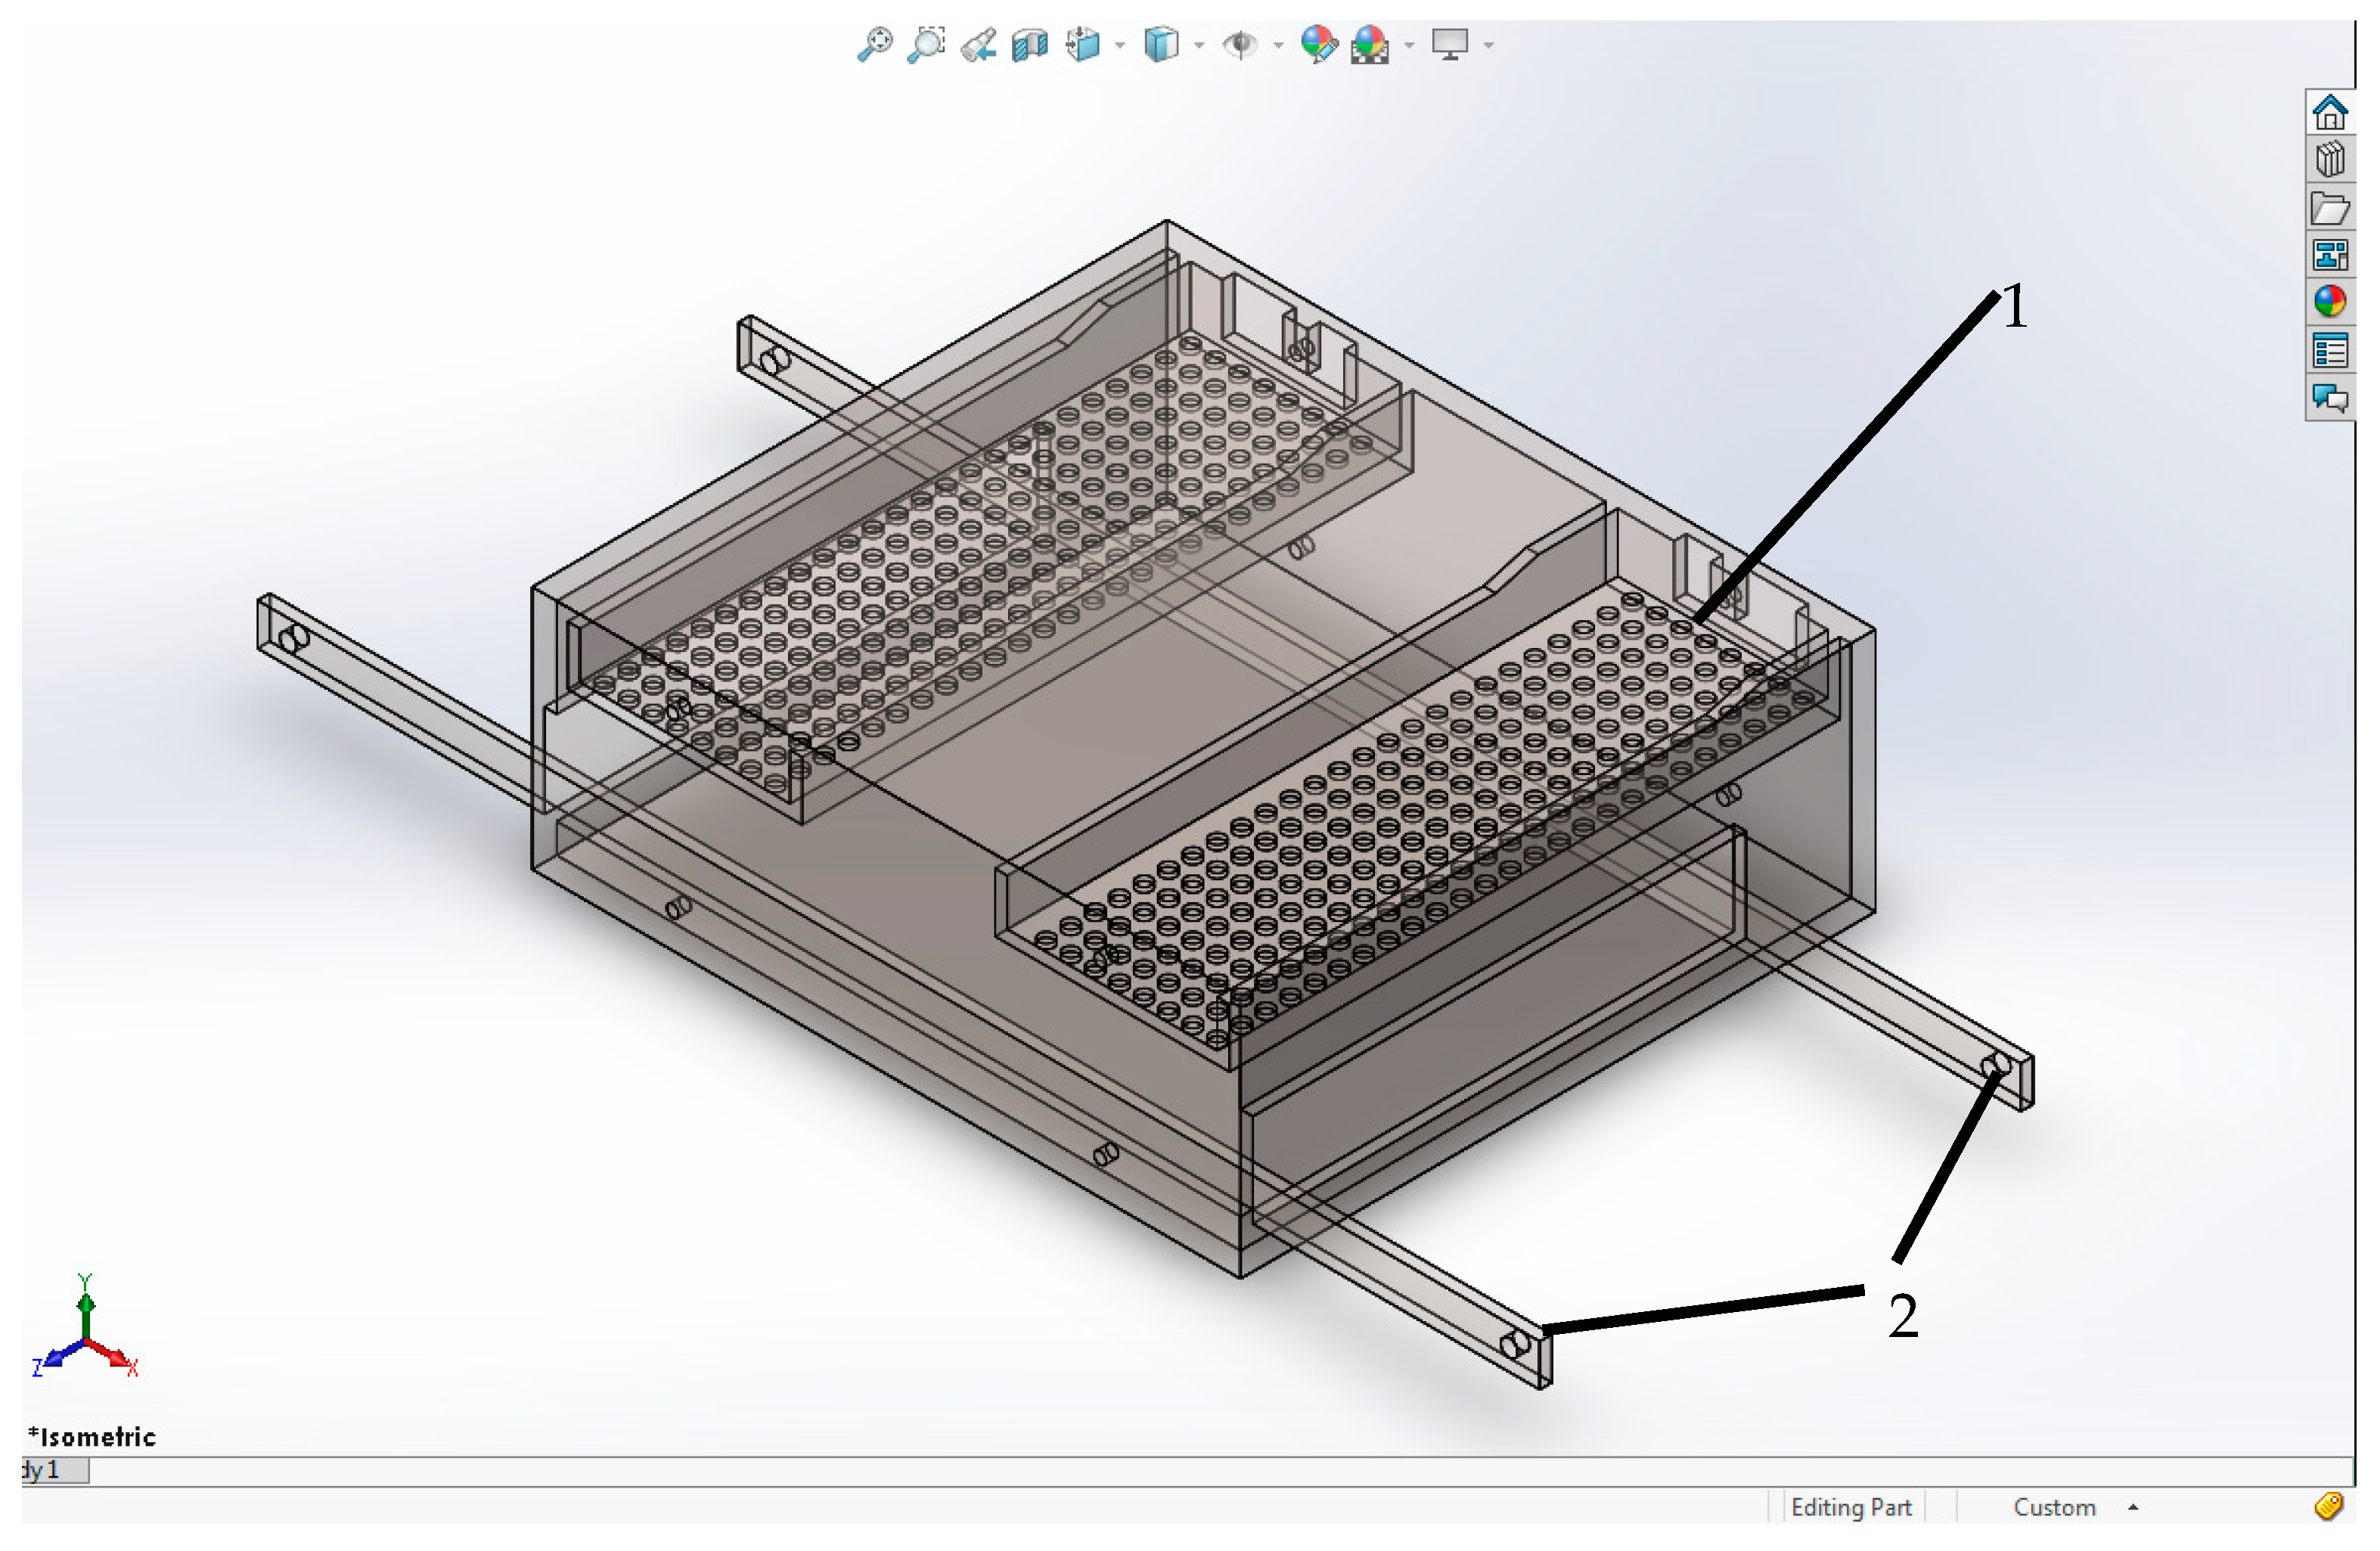Expand the Hide/Show Items dropdown arrow
Viewport: 2380px width, 1551px height.
(1278, 45)
